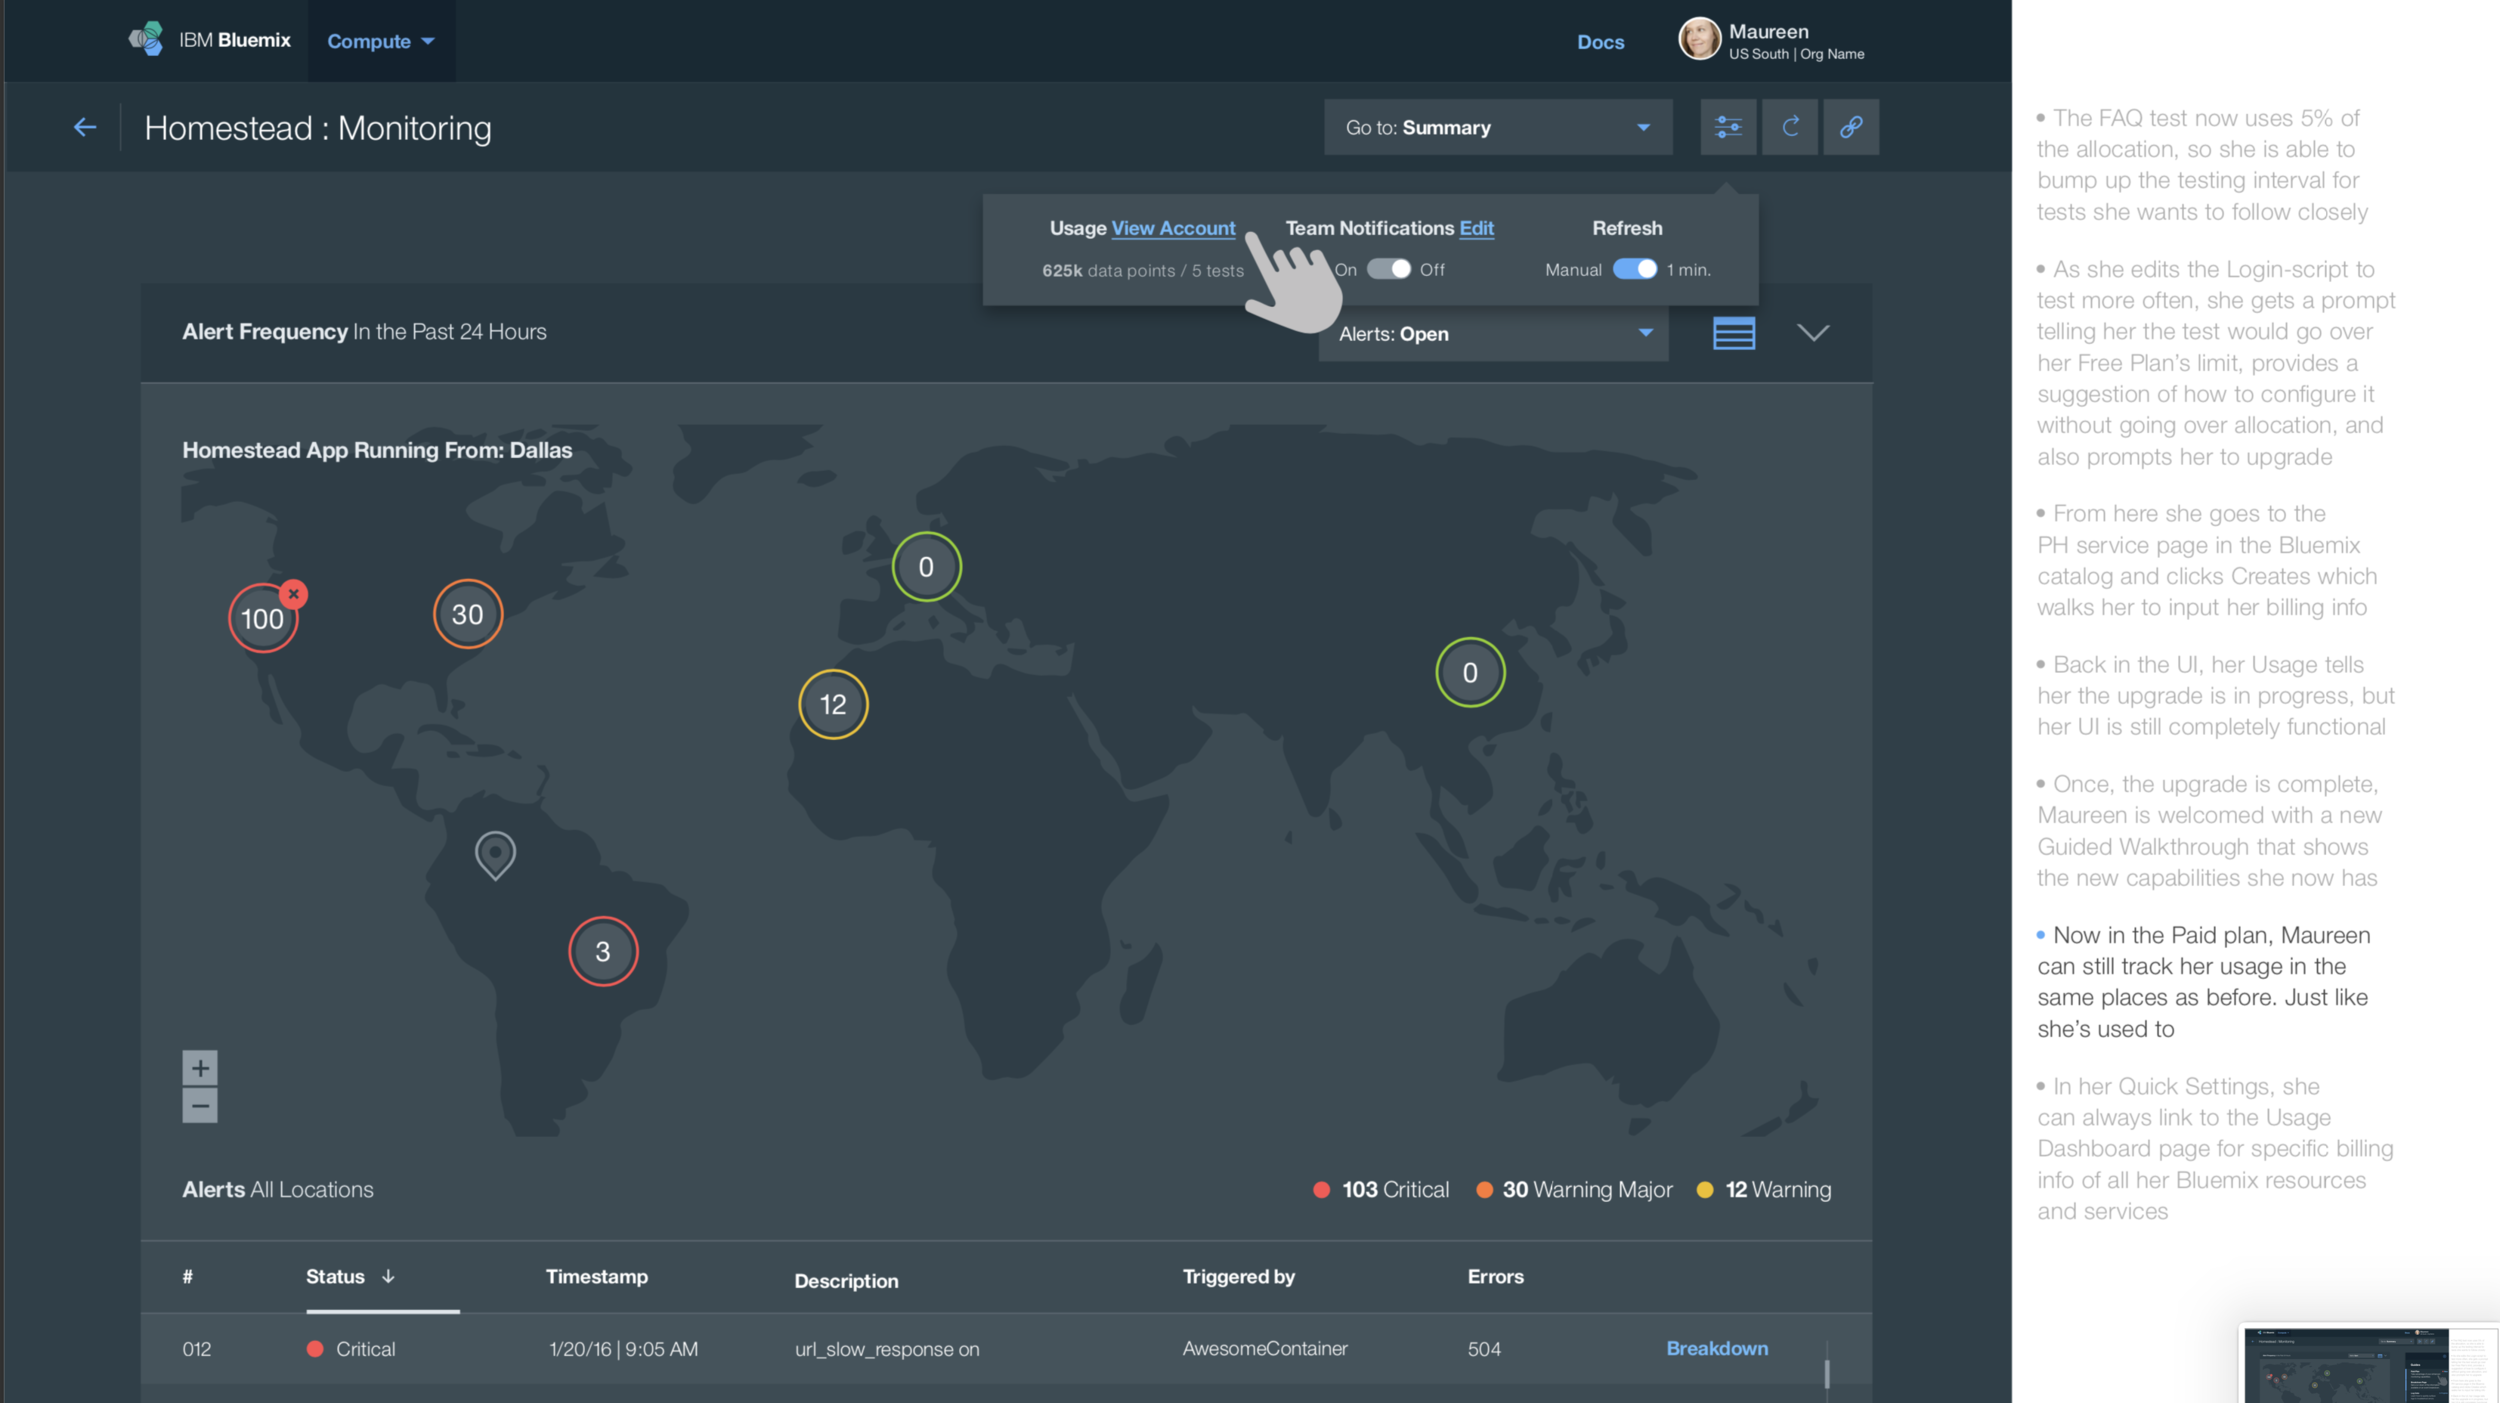Open quick settings sliders icon

click(1727, 127)
